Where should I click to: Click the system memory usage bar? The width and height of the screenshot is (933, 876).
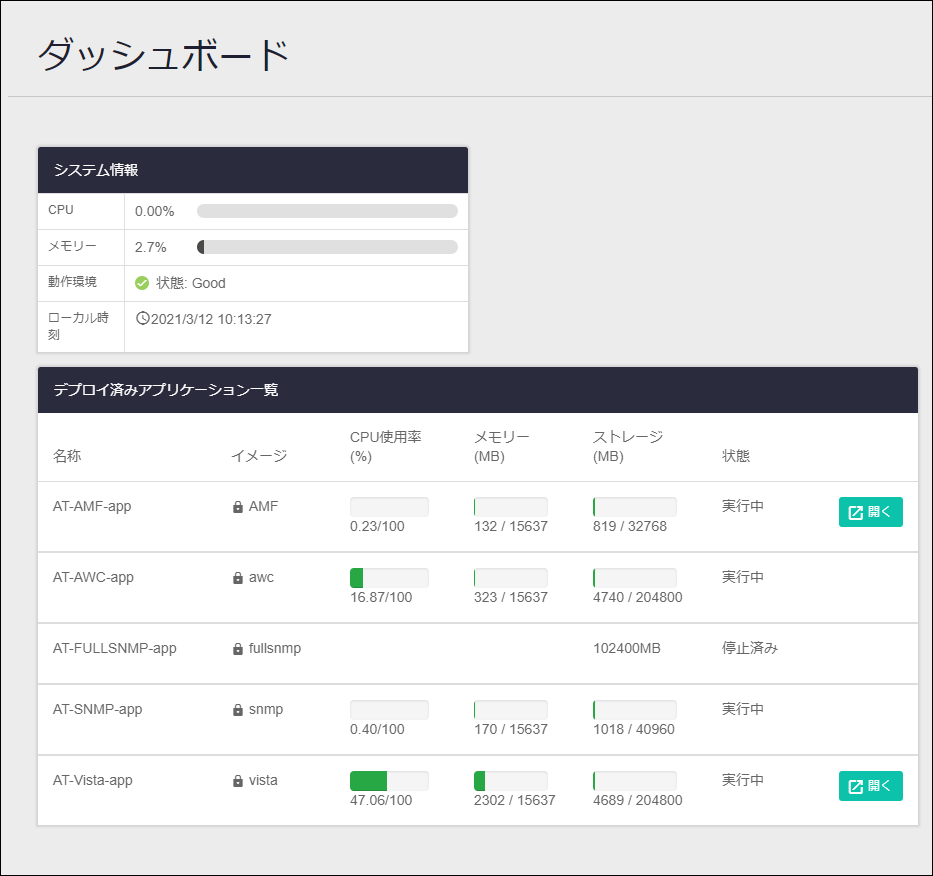click(327, 247)
